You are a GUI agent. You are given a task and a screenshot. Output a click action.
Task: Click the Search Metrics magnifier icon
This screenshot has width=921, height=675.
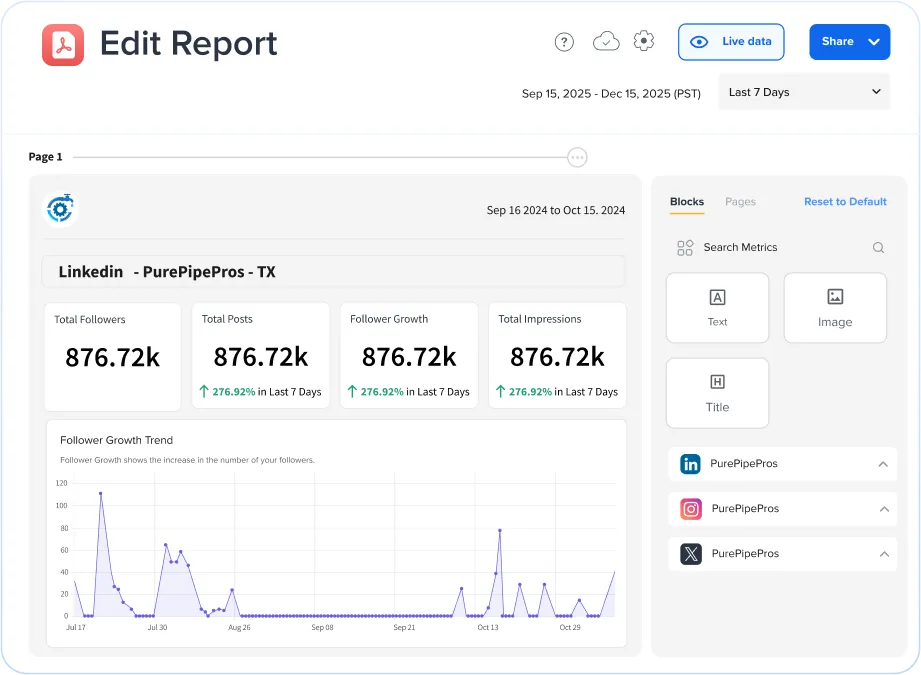[x=877, y=247]
